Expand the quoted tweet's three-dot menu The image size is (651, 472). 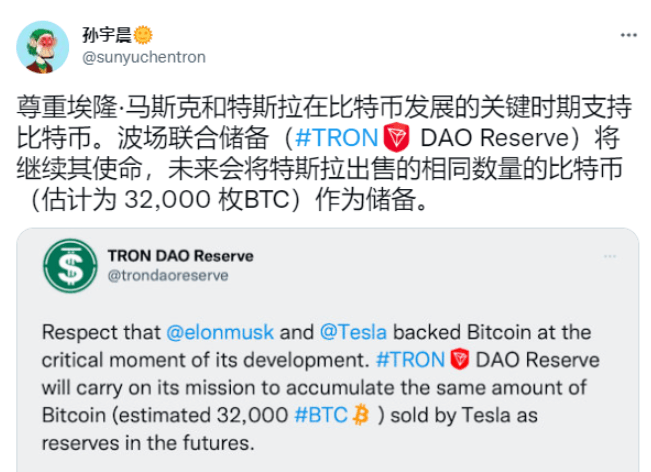pyautogui.click(x=609, y=256)
